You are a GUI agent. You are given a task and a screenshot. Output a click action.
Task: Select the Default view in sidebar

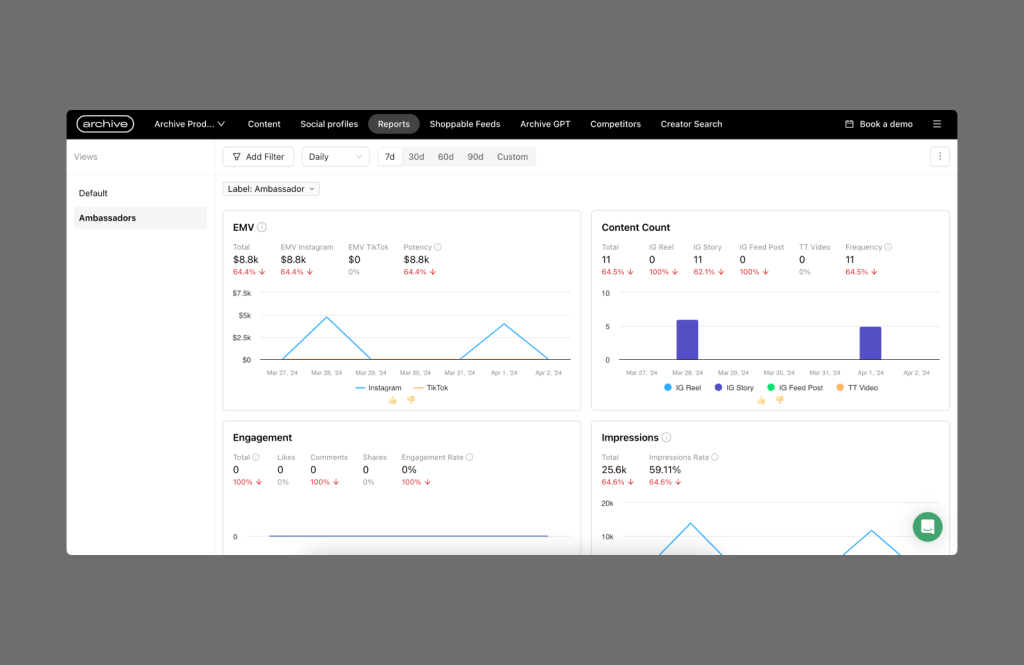94,193
